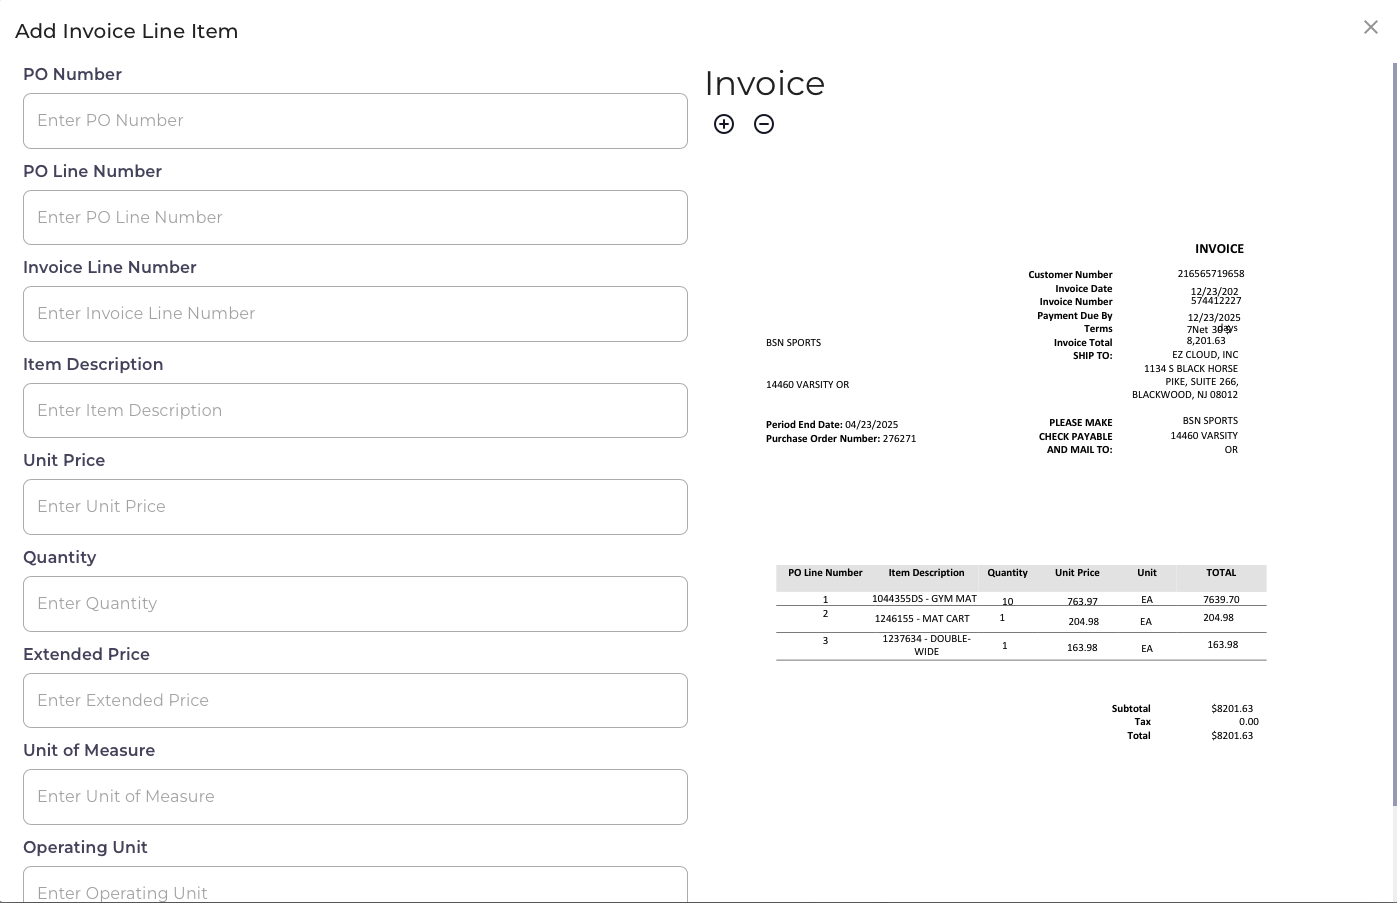Select the Invoice Line Number field

[x=355, y=314]
